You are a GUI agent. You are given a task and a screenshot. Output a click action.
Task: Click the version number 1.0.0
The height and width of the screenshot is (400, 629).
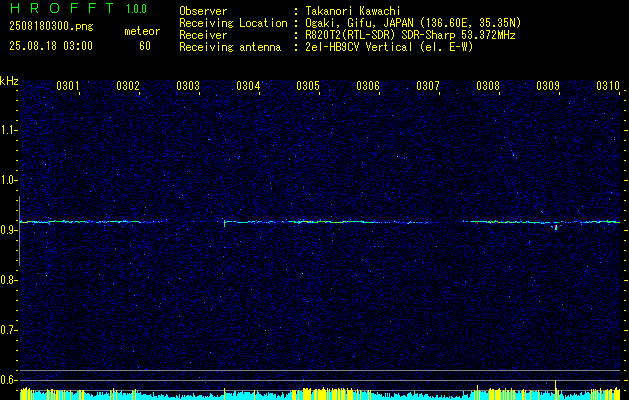[136, 9]
